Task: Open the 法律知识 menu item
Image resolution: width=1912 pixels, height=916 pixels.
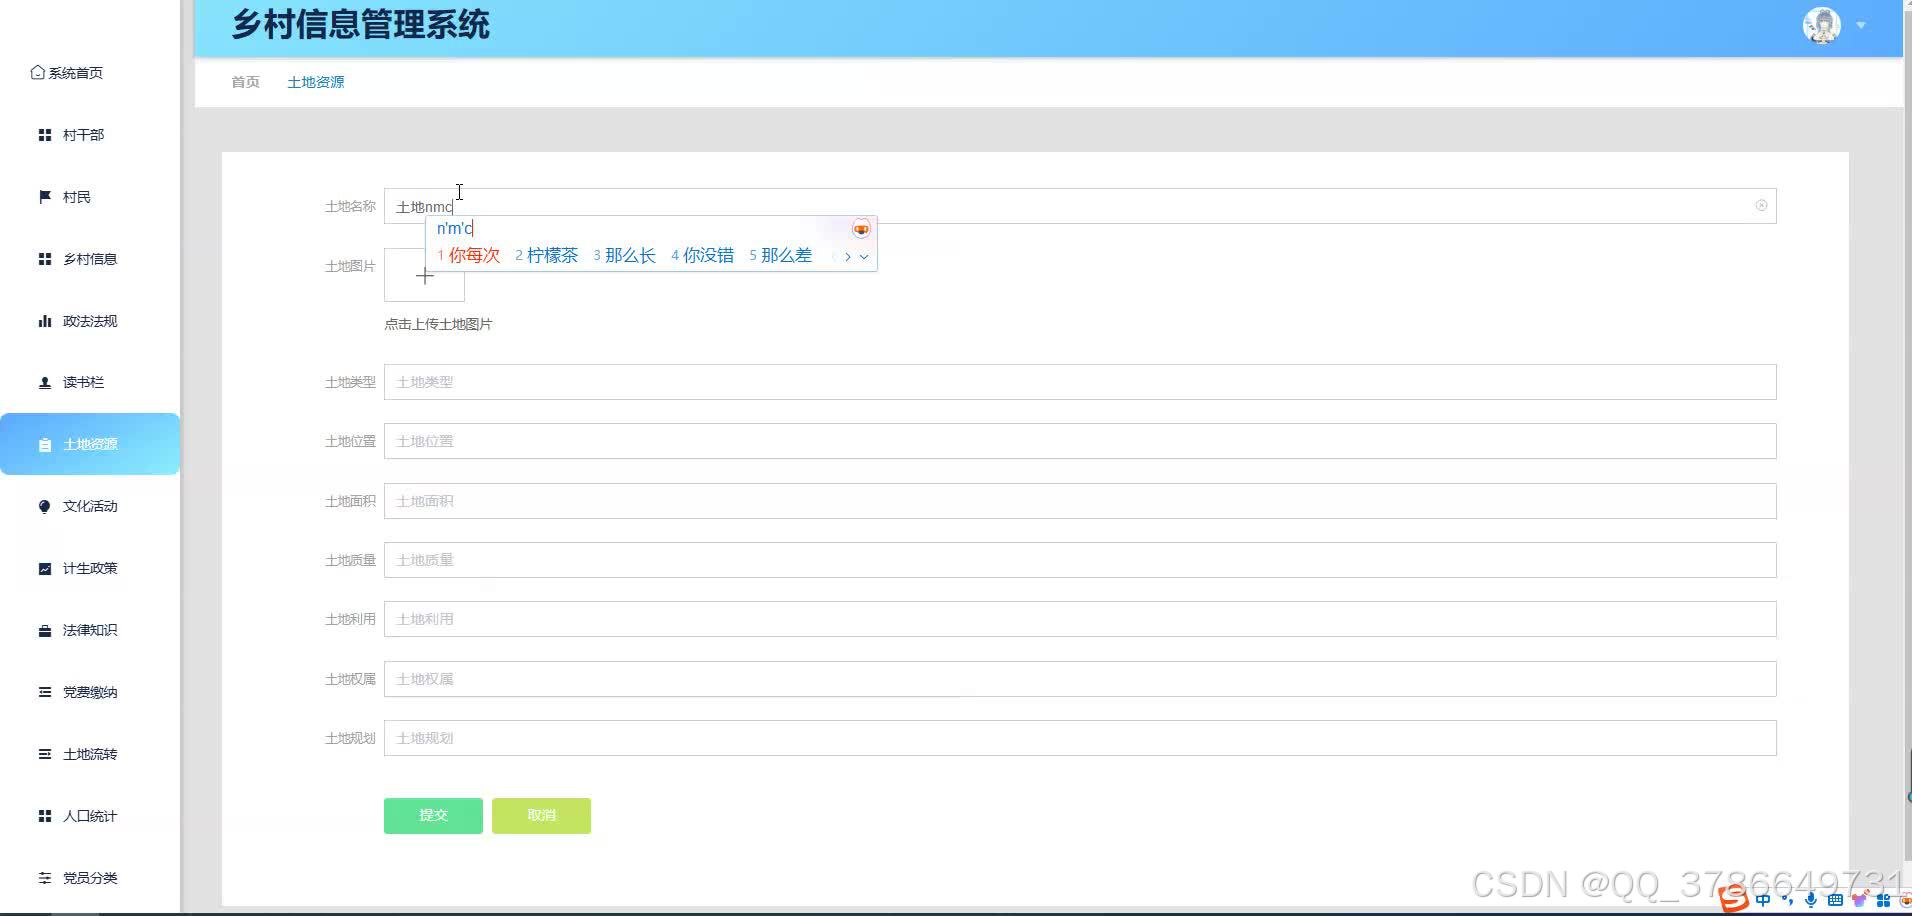Action: click(x=90, y=630)
